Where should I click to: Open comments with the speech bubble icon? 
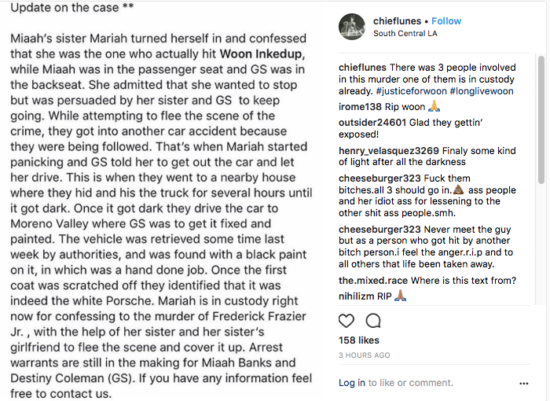(x=373, y=321)
